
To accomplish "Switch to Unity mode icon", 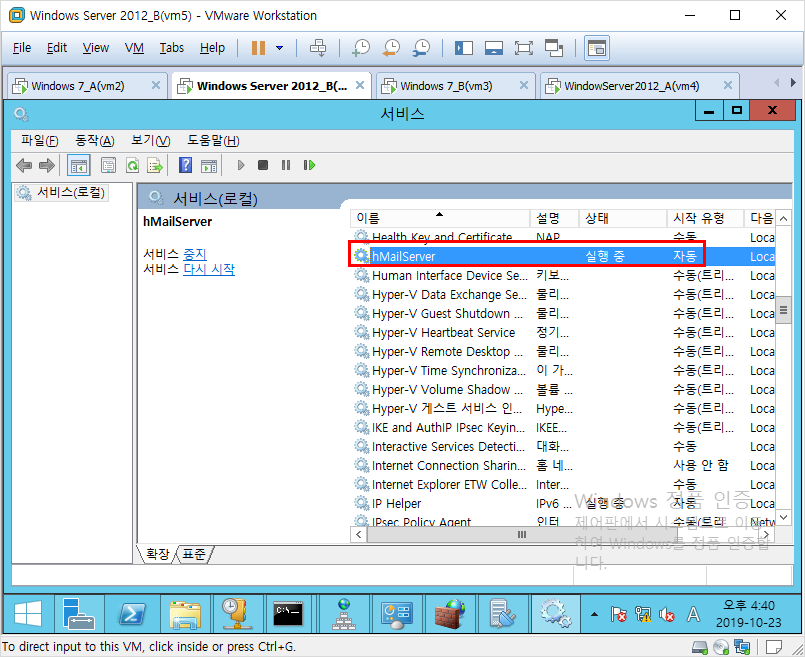I will pos(554,48).
